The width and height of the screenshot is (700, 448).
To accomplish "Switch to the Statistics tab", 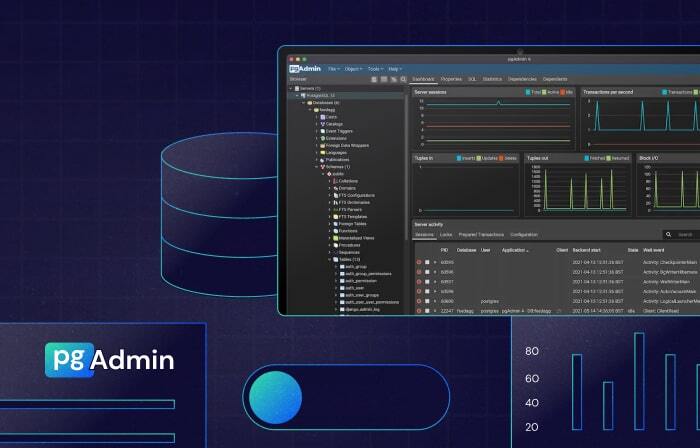I will (492, 79).
